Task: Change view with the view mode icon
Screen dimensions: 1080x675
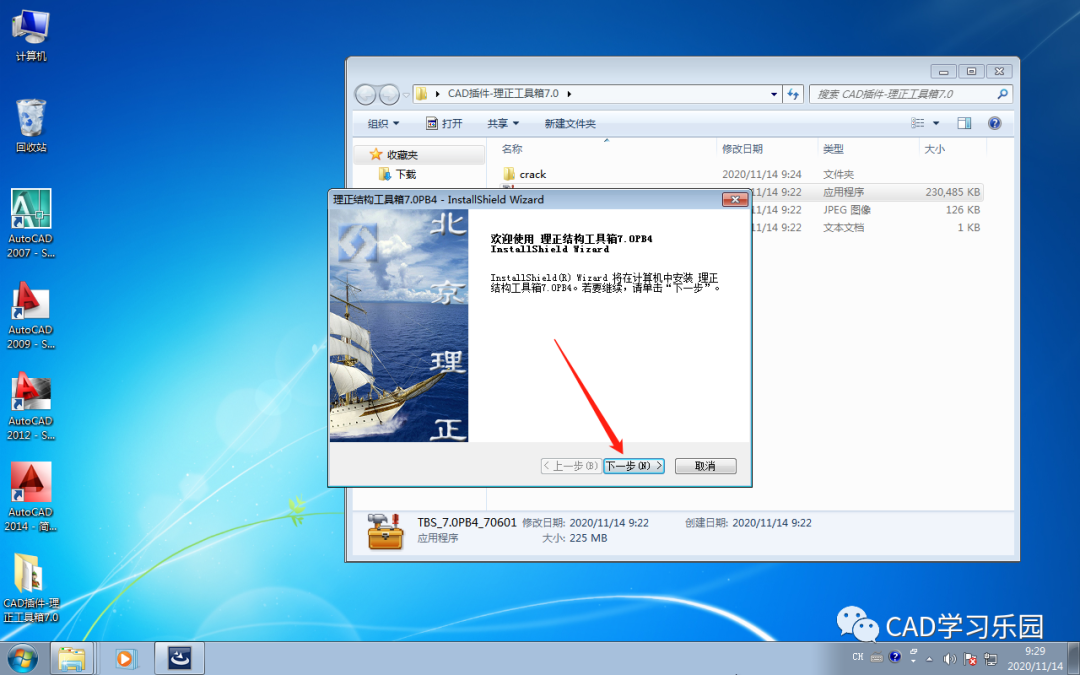Action: click(917, 123)
